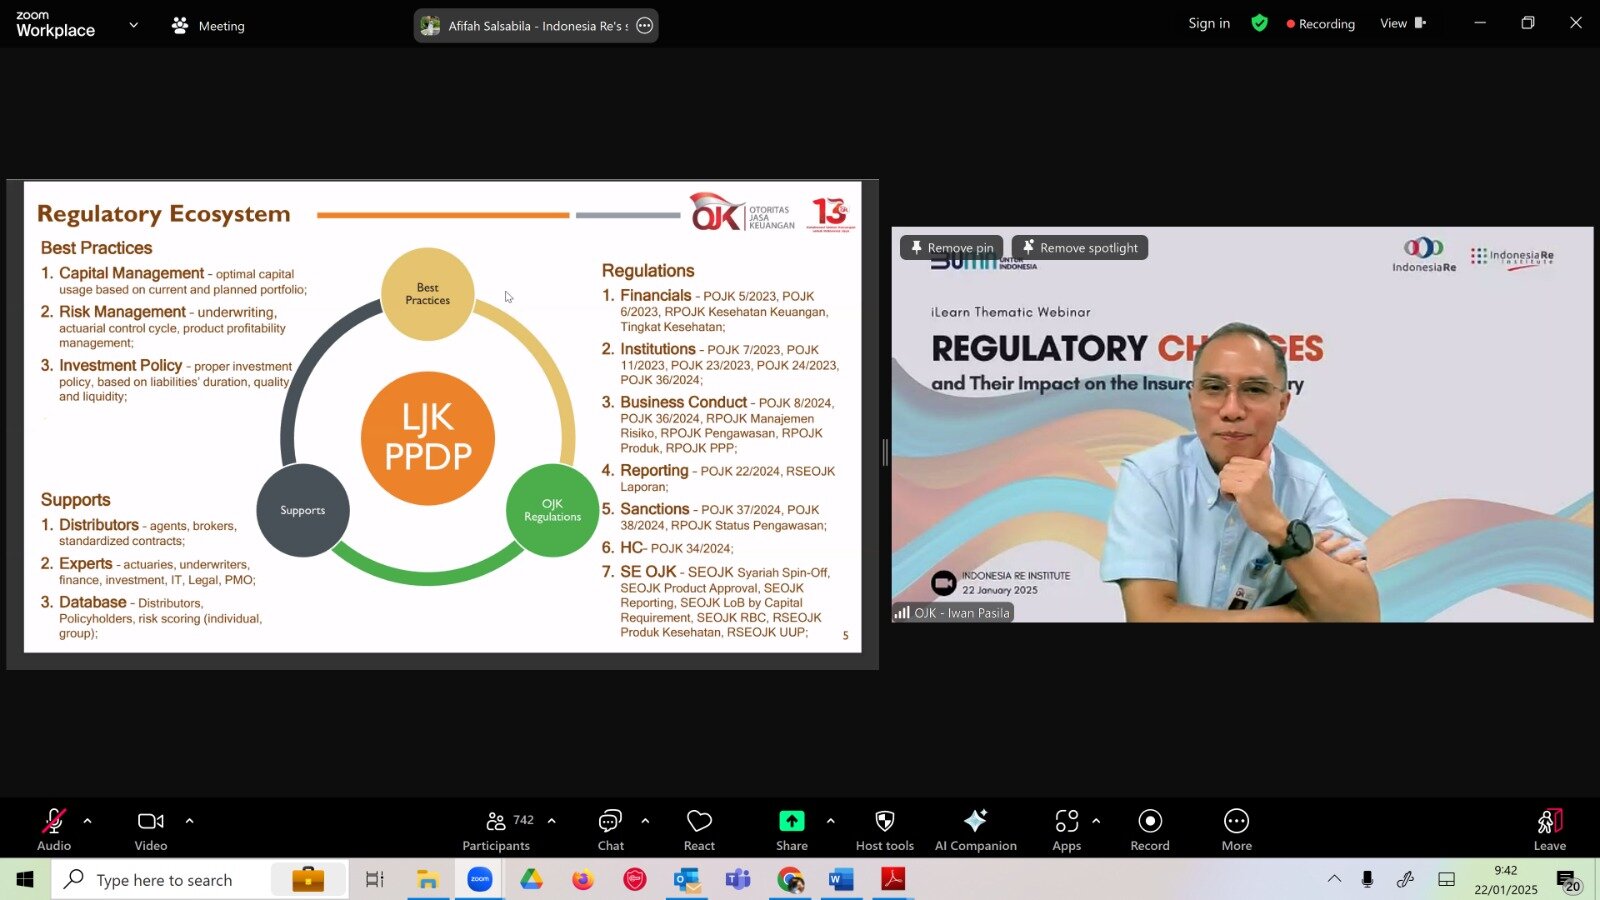Expand audio settings arrow next to Audio
Image resolution: width=1600 pixels, height=900 pixels.
[x=88, y=821]
